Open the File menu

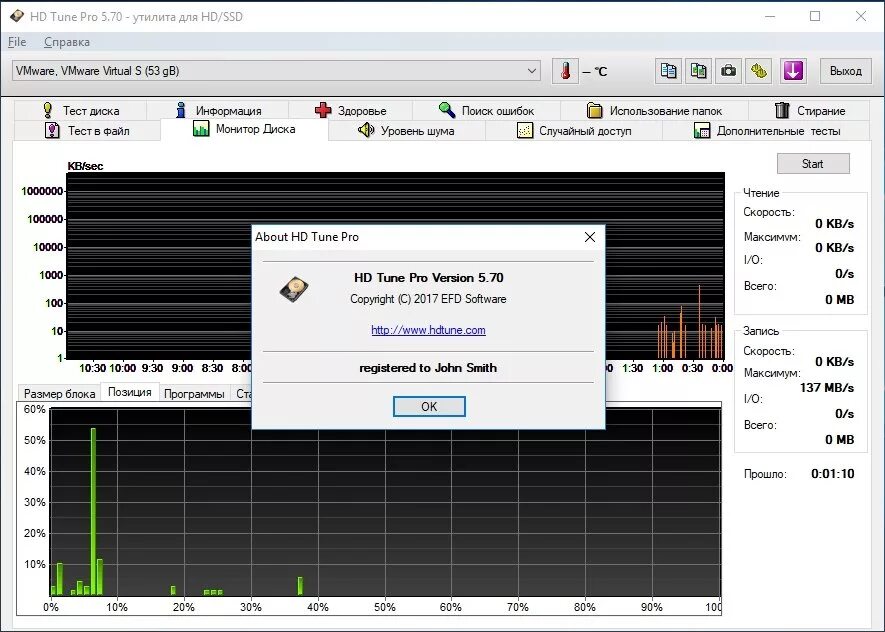[17, 42]
